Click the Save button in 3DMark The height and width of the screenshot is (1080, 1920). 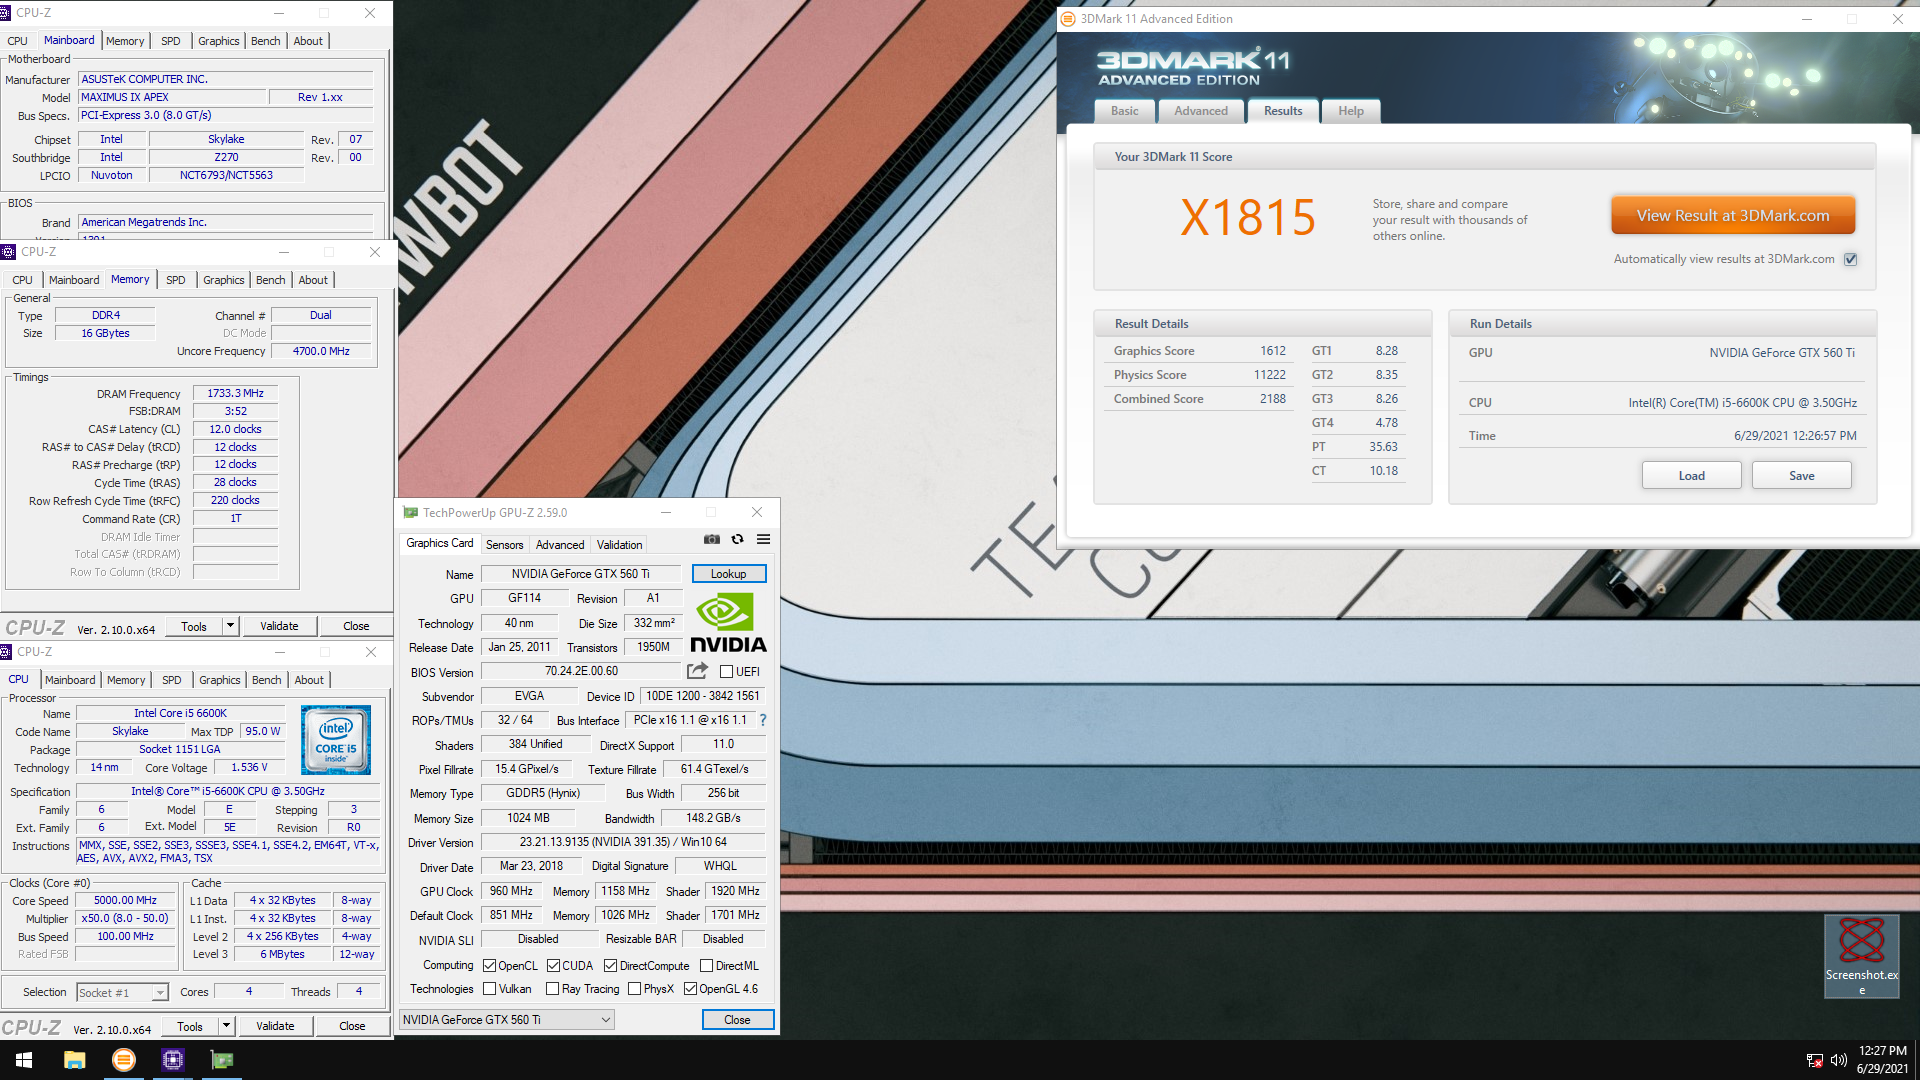(1802, 476)
